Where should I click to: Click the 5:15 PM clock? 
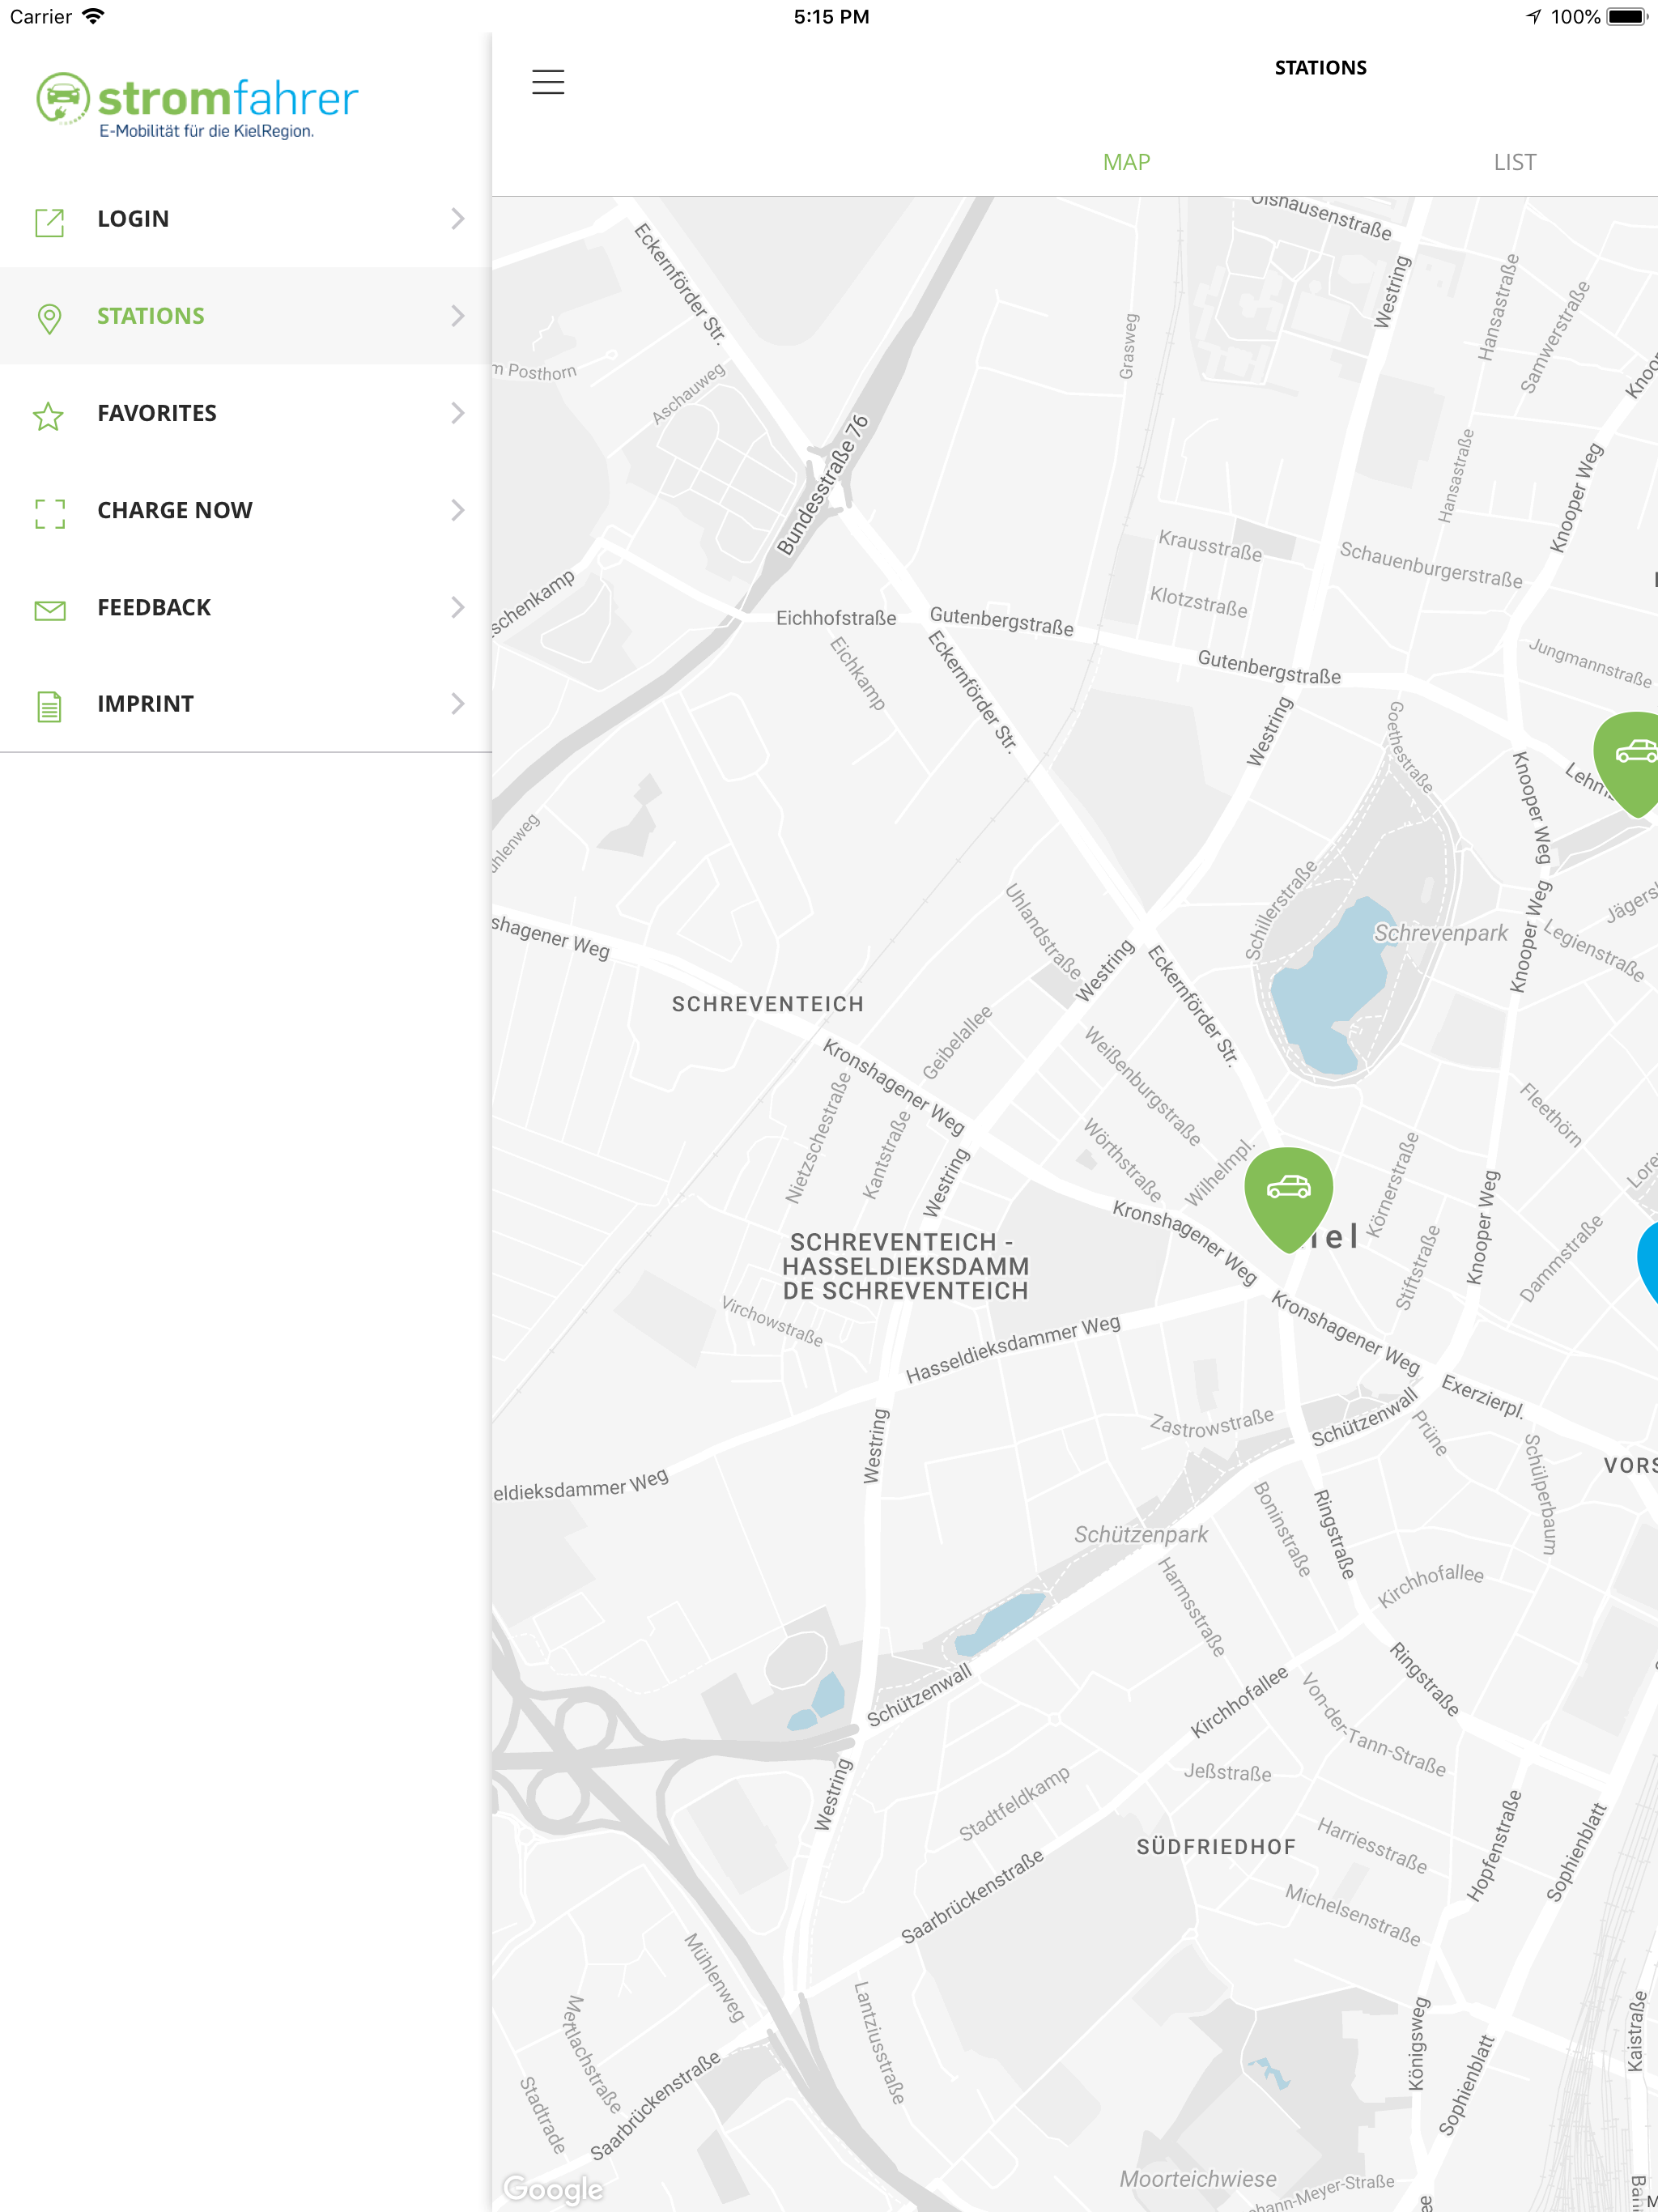coord(831,16)
